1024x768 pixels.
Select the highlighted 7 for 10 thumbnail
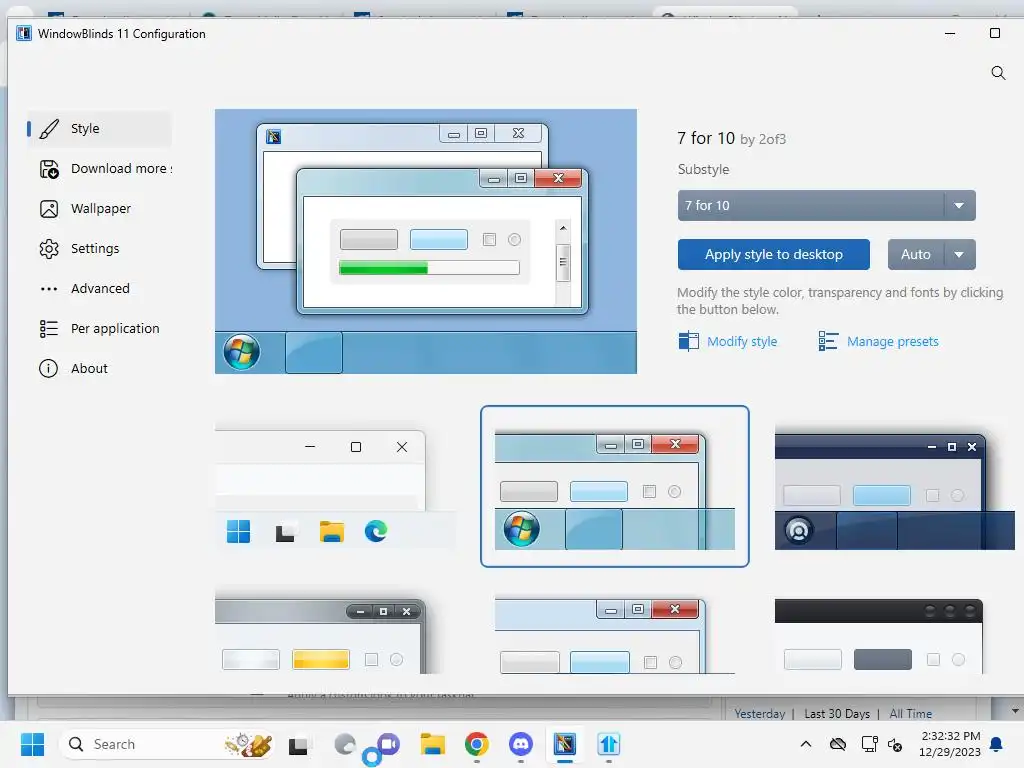[615, 487]
